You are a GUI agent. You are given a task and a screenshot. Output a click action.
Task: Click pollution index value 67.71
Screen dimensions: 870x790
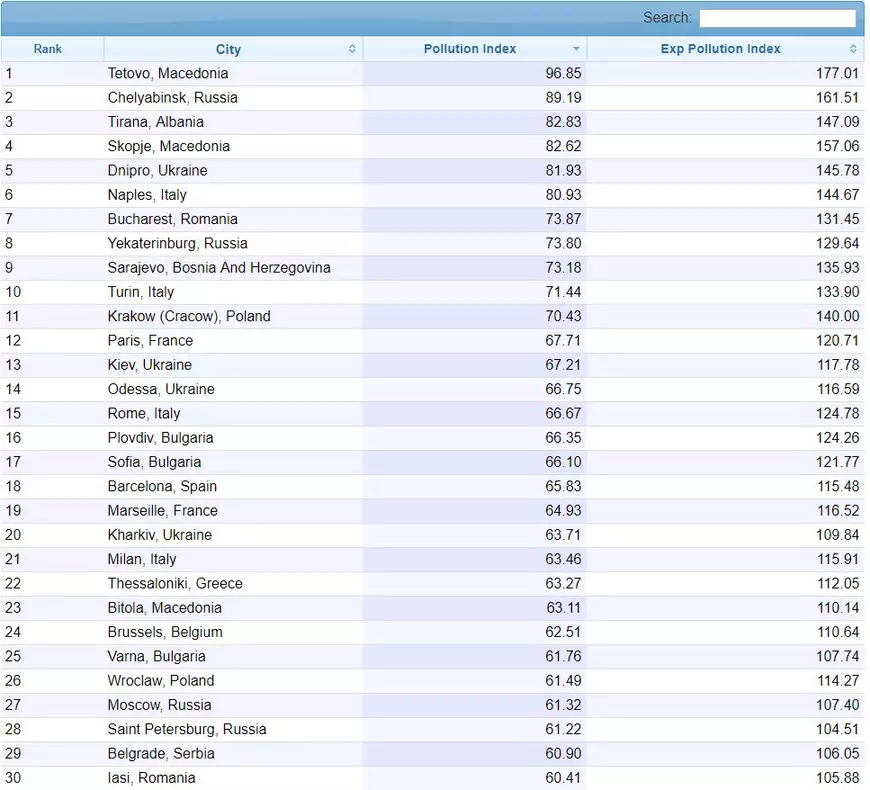click(563, 341)
